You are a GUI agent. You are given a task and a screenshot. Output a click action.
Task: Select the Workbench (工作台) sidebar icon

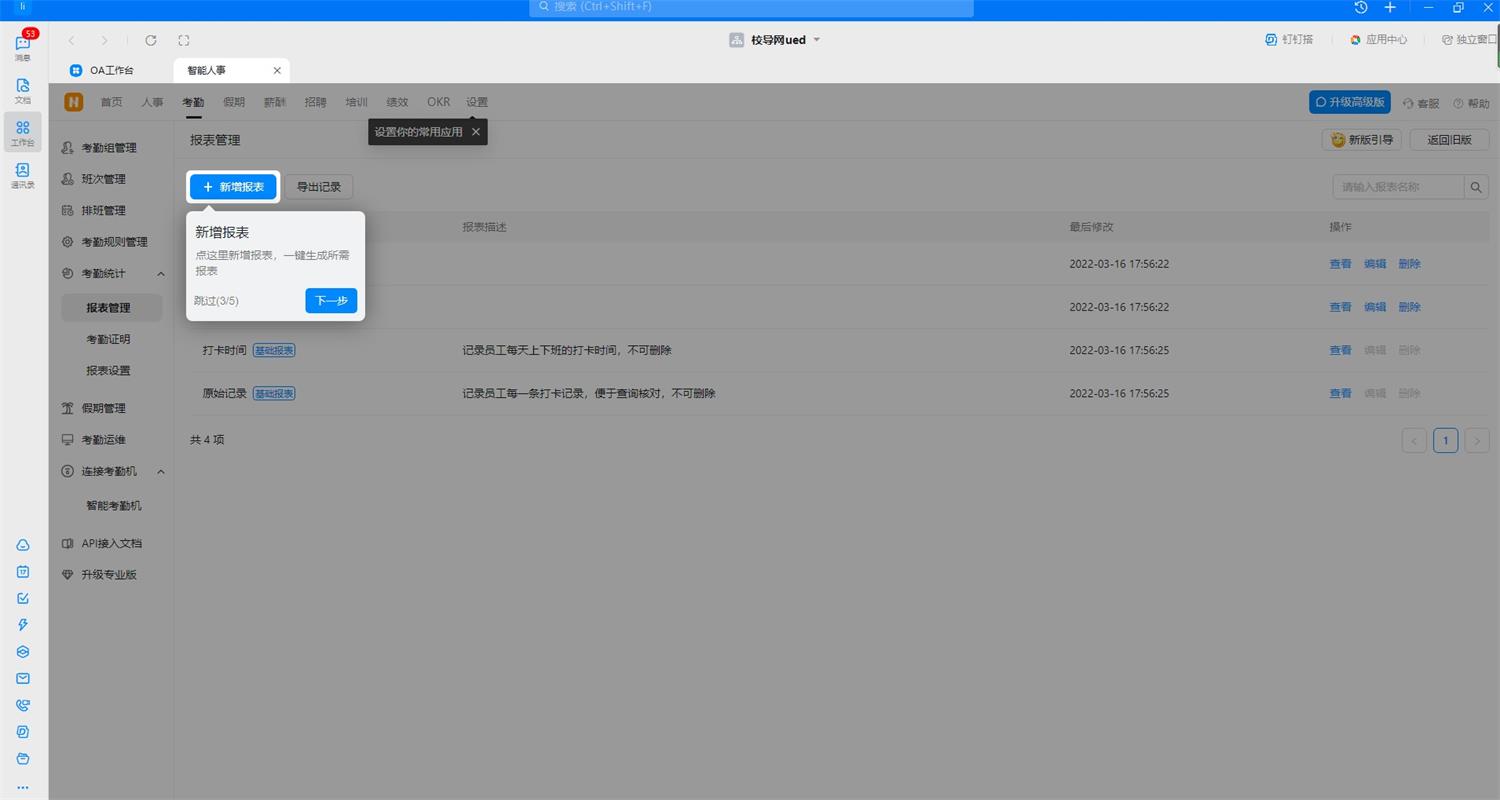(x=23, y=132)
